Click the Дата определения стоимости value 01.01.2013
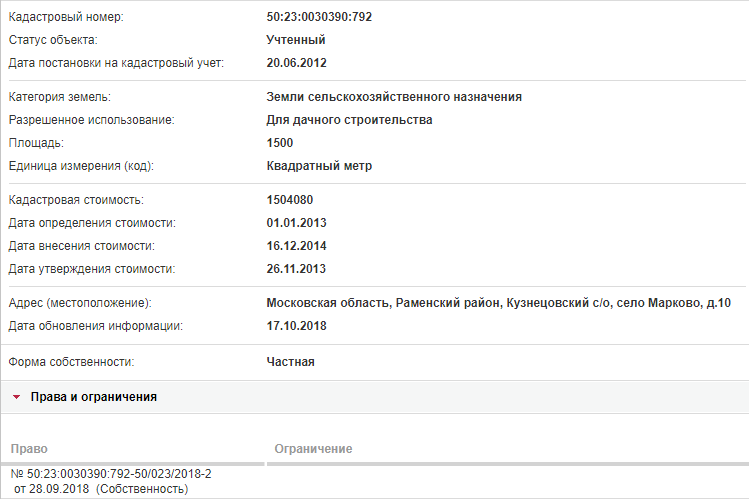This screenshot has width=749, height=499. tap(297, 223)
